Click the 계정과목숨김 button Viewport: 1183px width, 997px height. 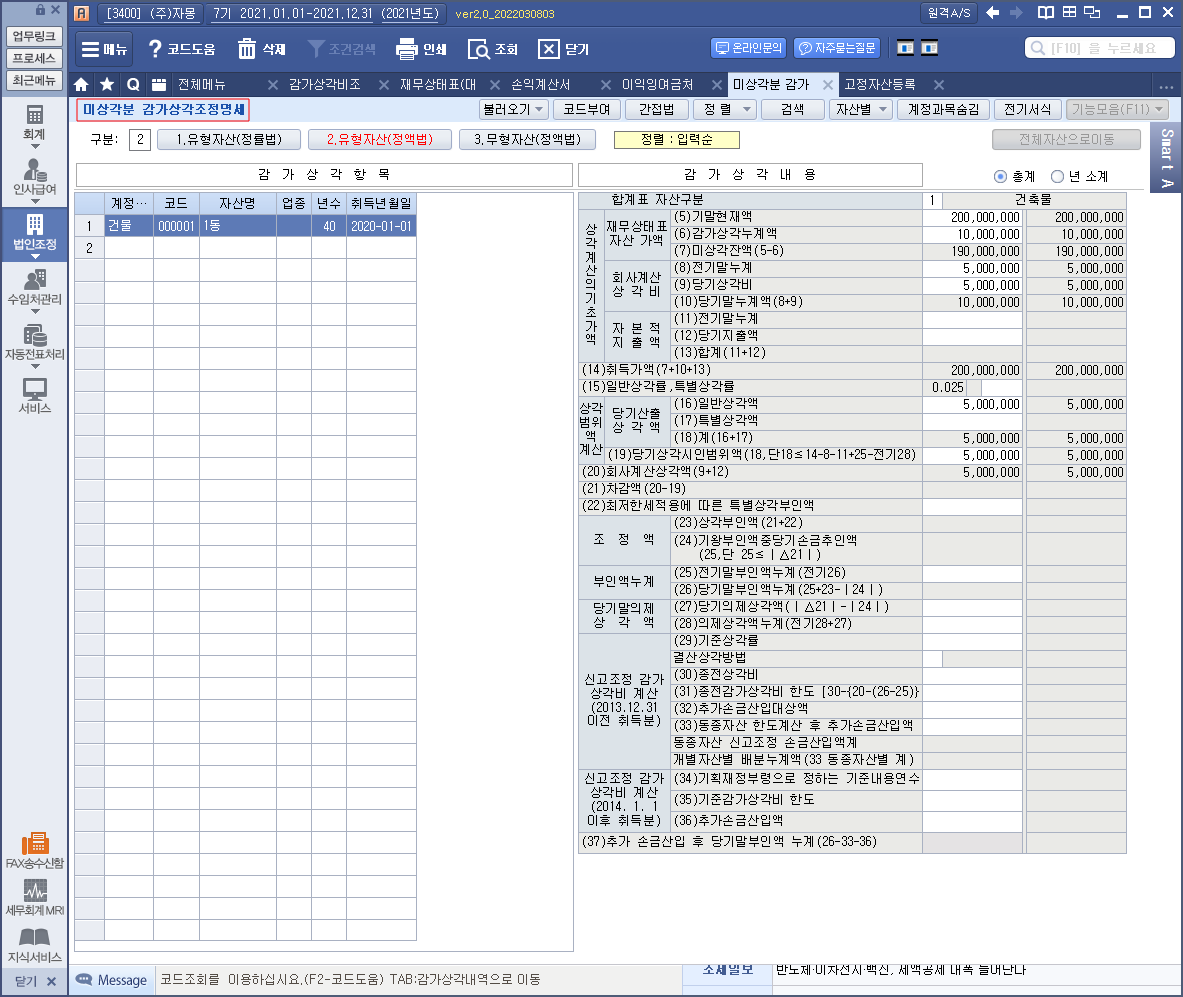tap(943, 109)
